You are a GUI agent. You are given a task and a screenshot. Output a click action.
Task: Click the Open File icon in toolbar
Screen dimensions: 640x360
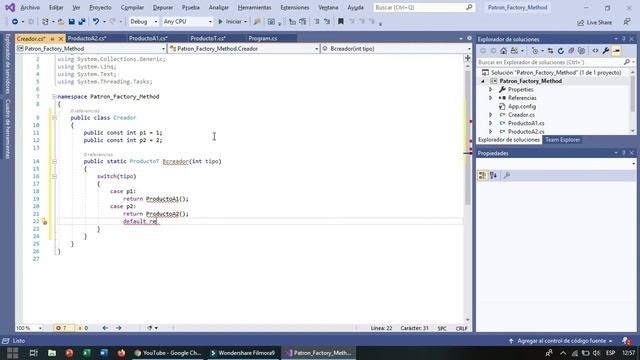[x=61, y=22]
